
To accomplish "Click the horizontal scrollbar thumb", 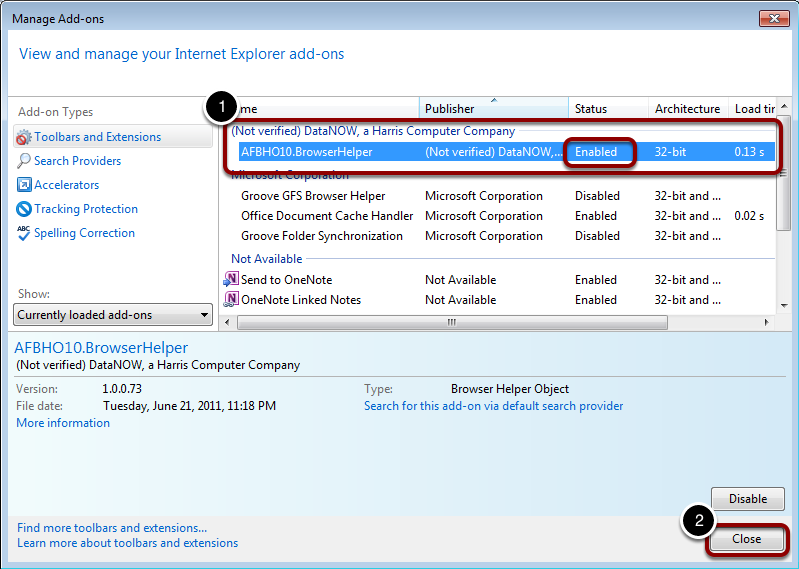I will (x=452, y=322).
